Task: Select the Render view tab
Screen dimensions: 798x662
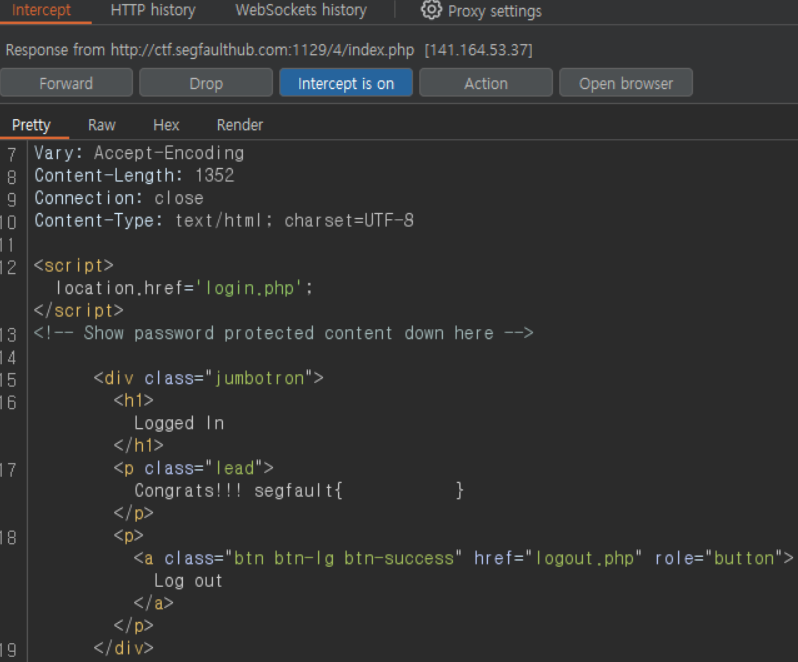Action: [x=240, y=125]
